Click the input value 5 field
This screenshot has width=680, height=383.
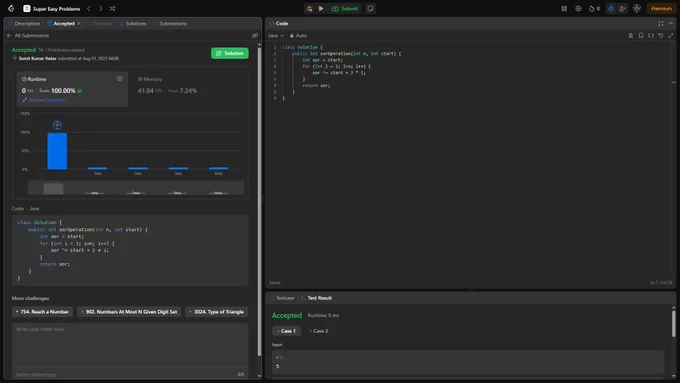[x=468, y=362]
